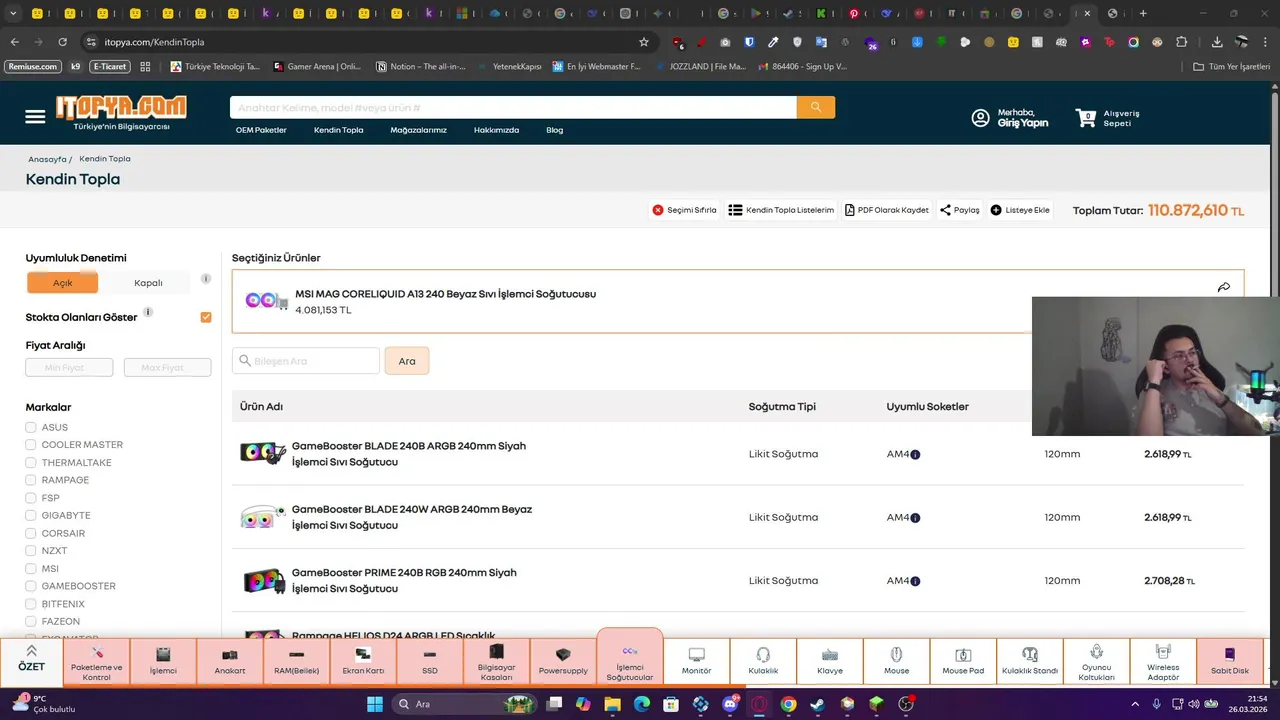Image resolution: width=1280 pixels, height=720 pixels.
Task: Select the İşlemci category icon
Action: tap(163, 661)
